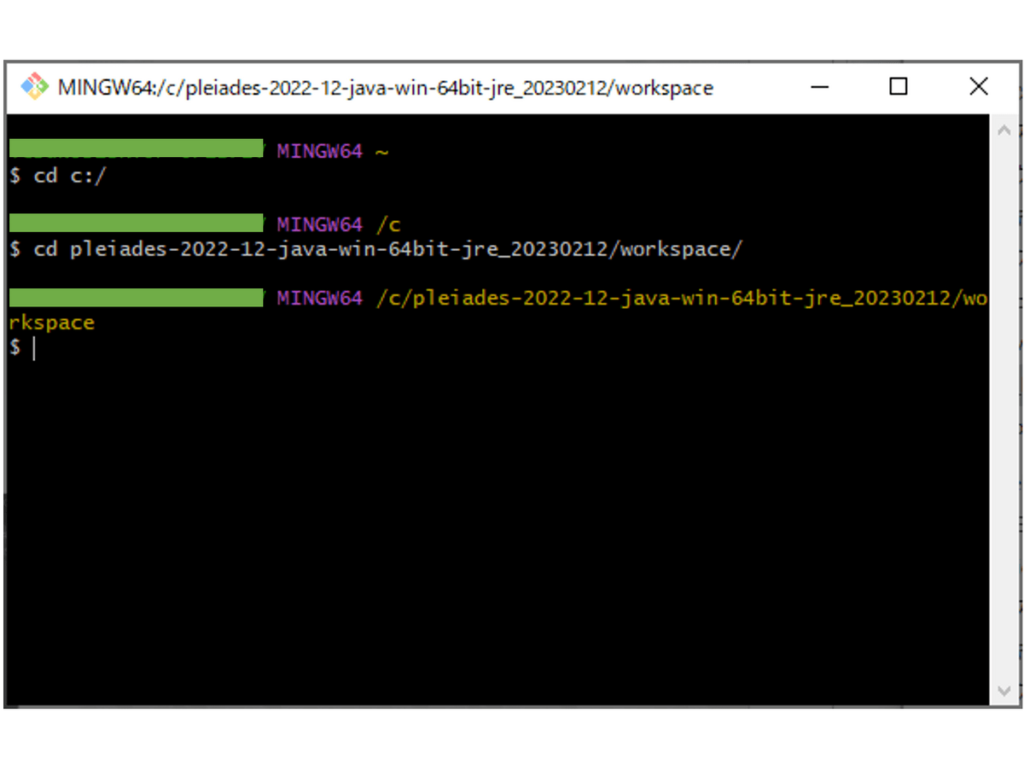This screenshot has height=768, width=1024.
Task: Click the 'cd pleiades-2022-12-java-win-64bit-jre_20230212/workspace/' command
Action: 376,249
